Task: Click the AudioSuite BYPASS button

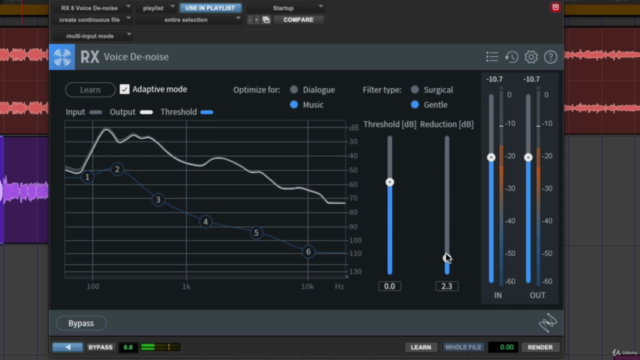Action: coord(100,347)
